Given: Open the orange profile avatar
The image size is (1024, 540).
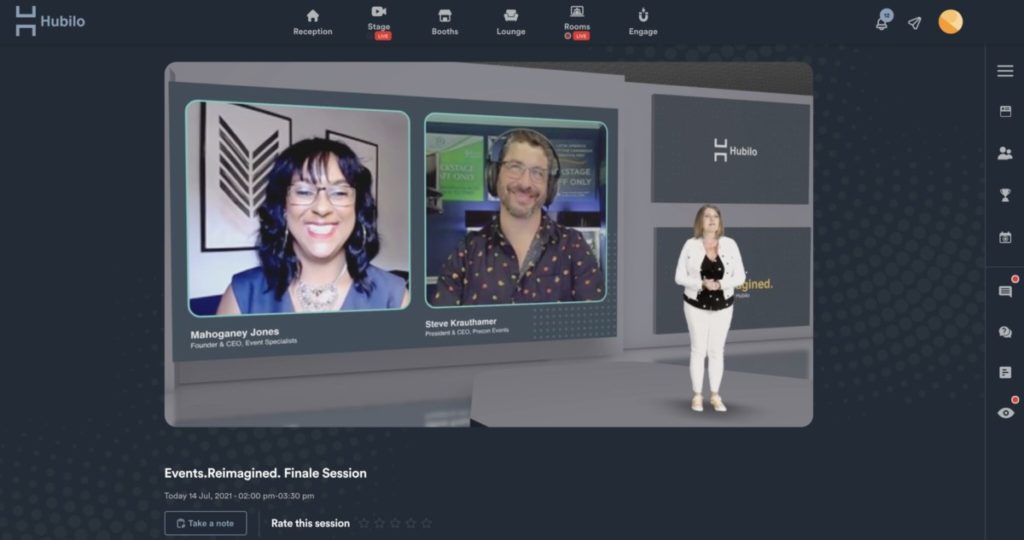Looking at the screenshot, I should (950, 22).
